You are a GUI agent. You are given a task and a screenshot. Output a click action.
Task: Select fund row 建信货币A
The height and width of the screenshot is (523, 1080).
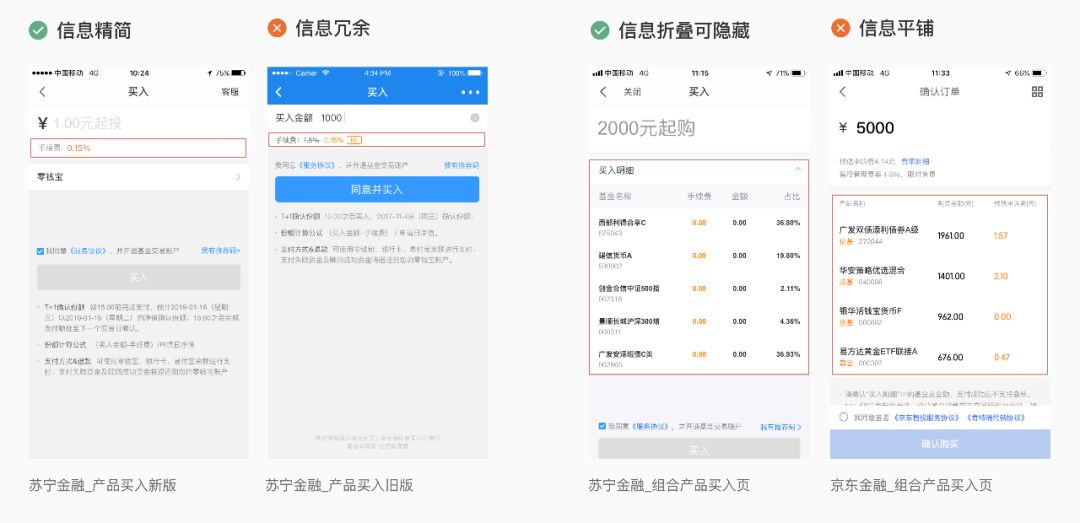(699, 260)
